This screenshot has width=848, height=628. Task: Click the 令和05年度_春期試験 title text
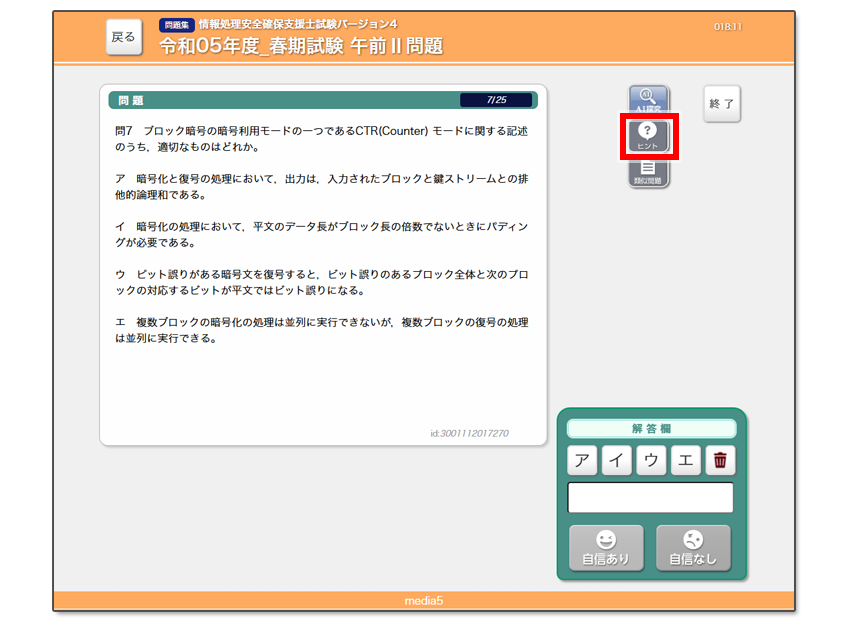click(301, 46)
